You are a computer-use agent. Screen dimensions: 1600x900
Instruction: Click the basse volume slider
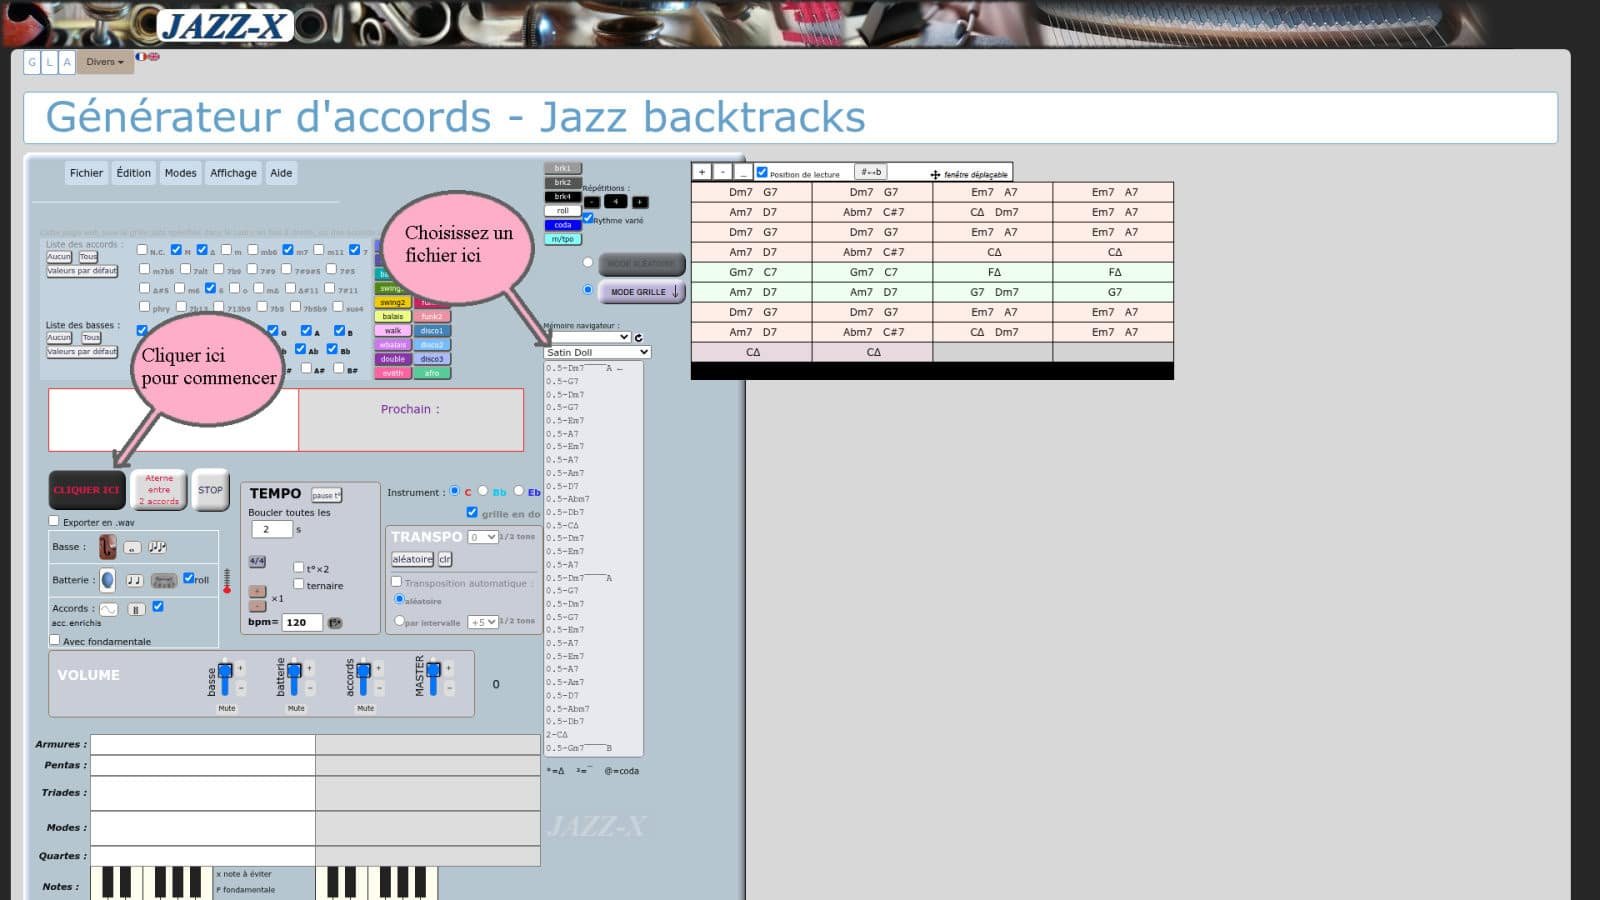(225, 677)
